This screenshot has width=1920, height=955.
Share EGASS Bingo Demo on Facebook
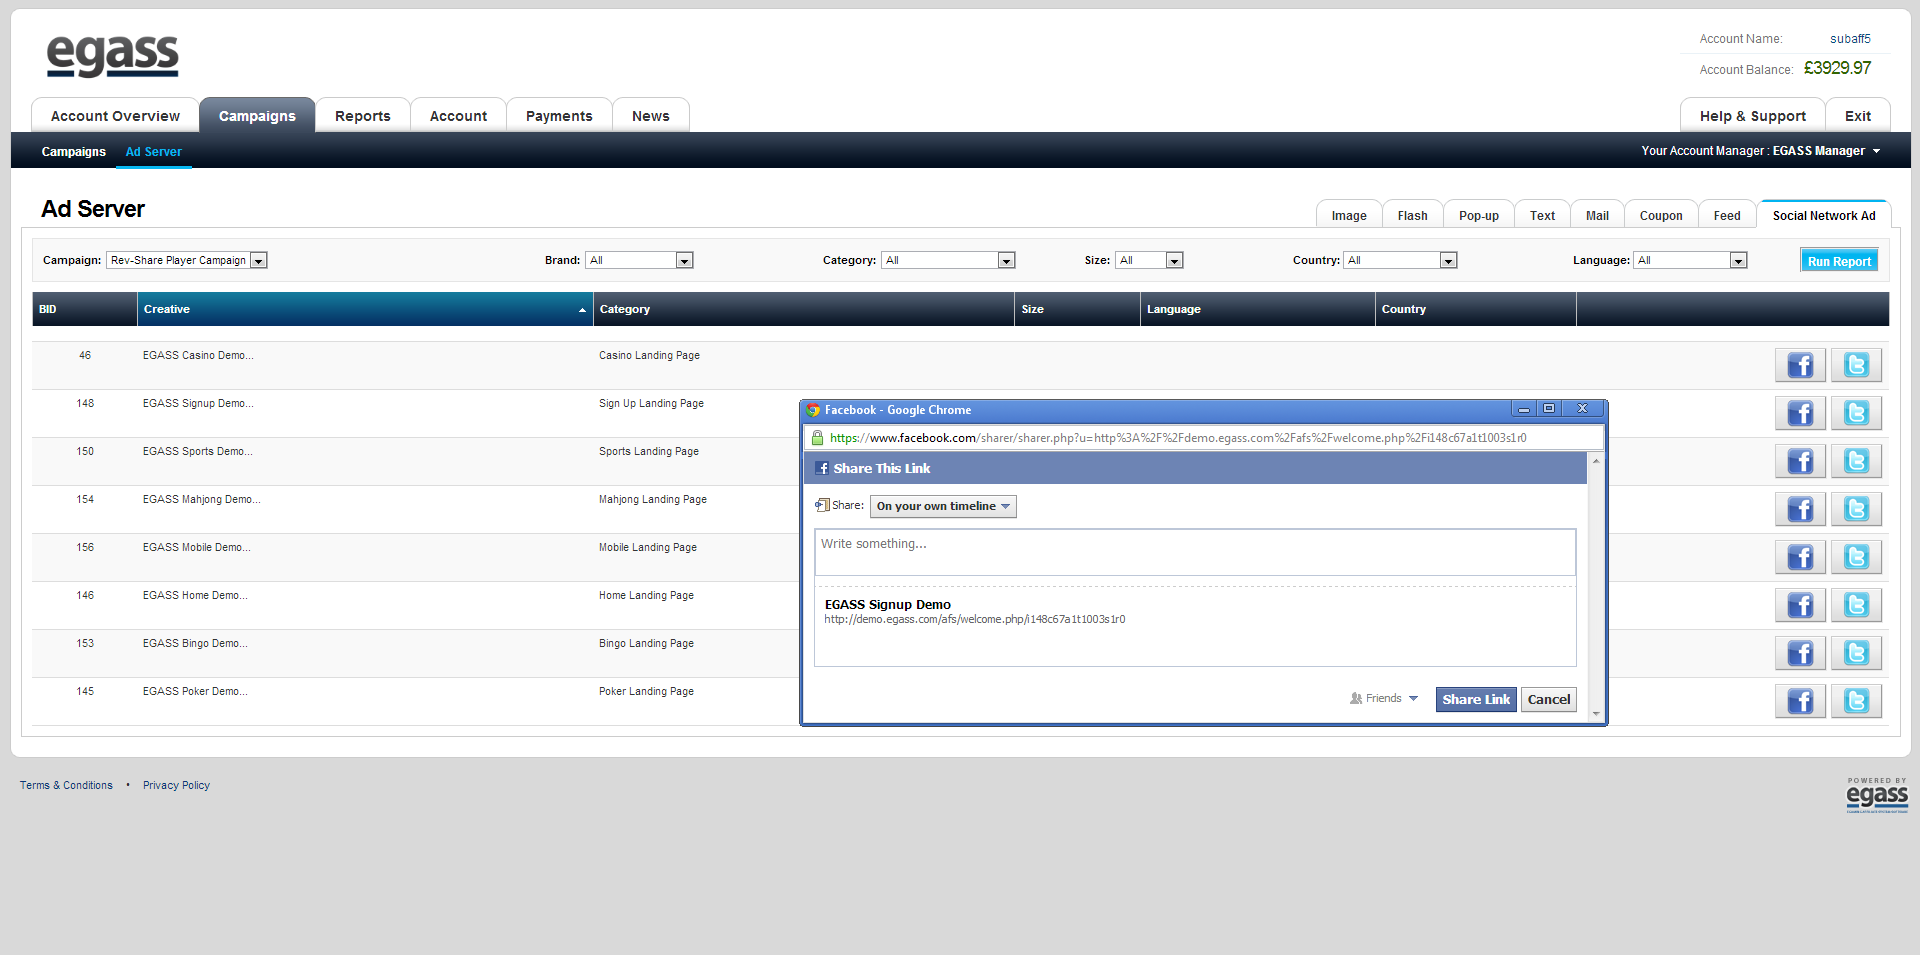(1800, 653)
